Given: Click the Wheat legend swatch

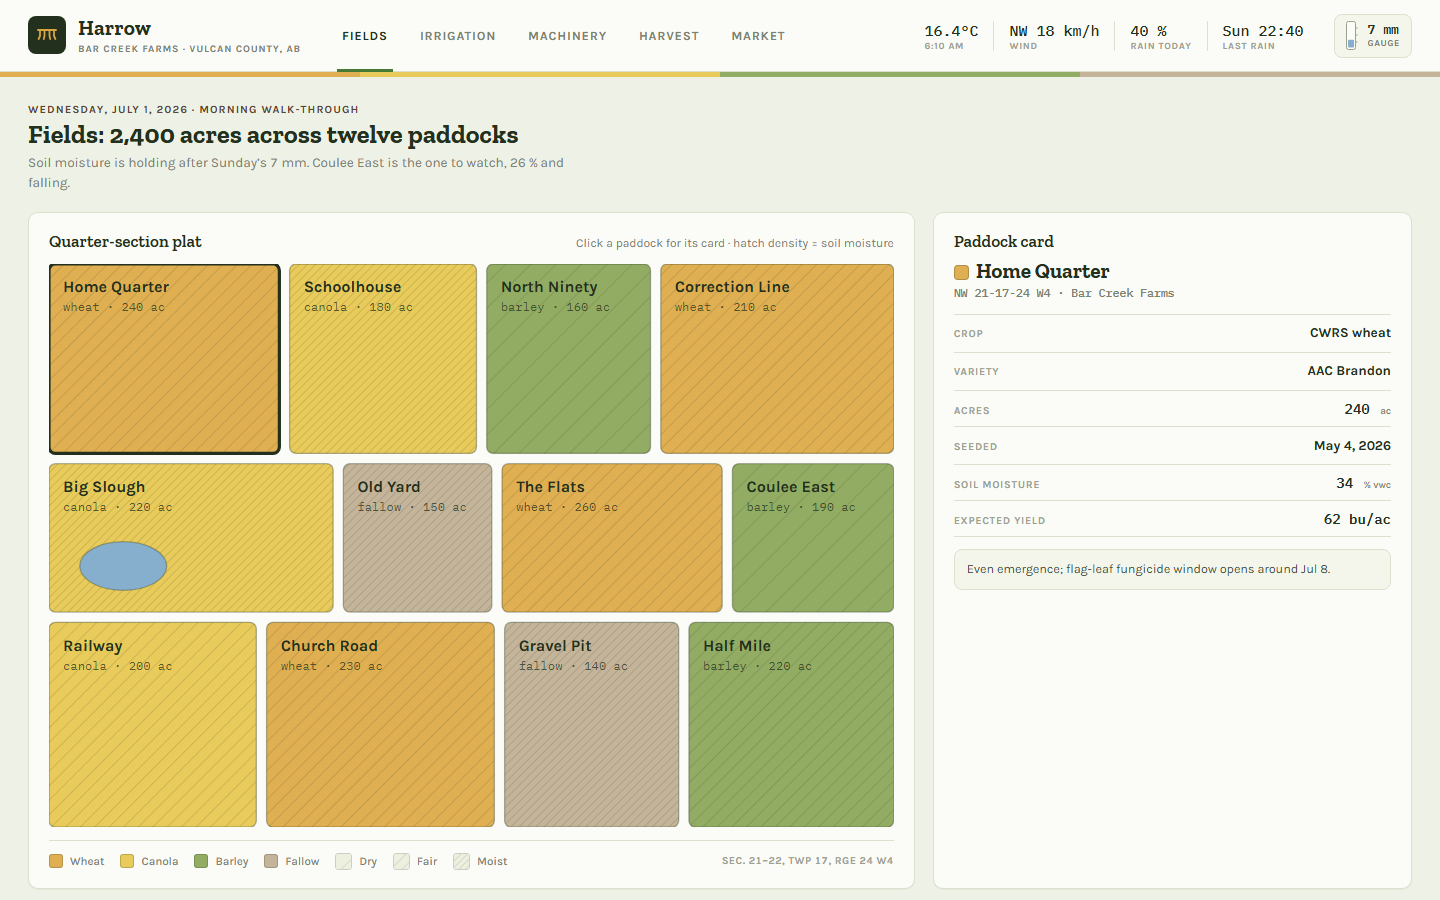Looking at the screenshot, I should pos(56,861).
